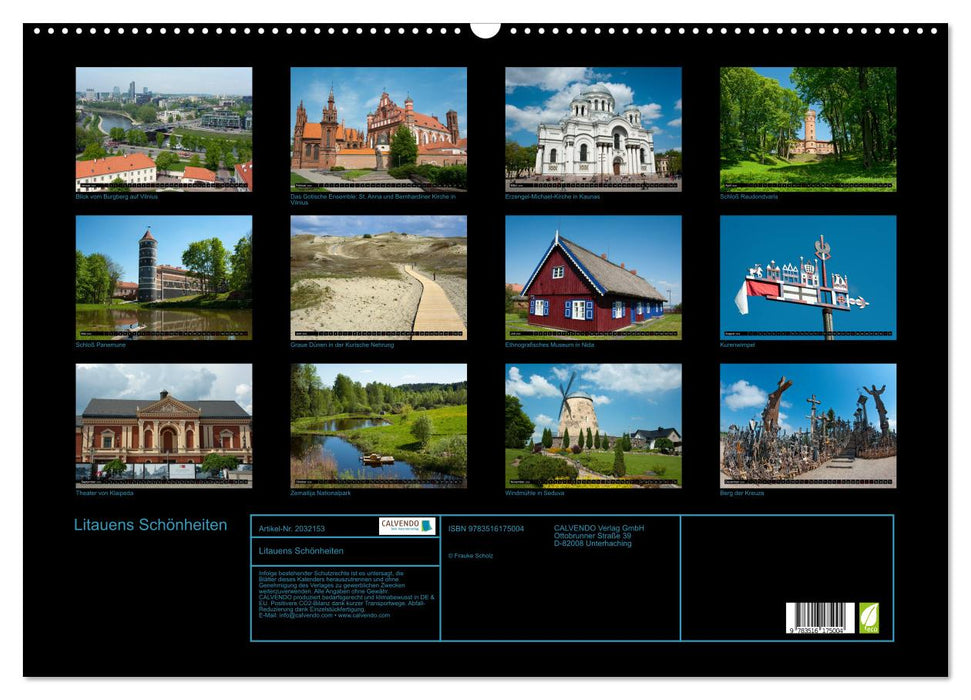Image resolution: width=971 pixels, height=700 pixels.
Task: Click the CALVENDO logo badge
Action: [407, 526]
